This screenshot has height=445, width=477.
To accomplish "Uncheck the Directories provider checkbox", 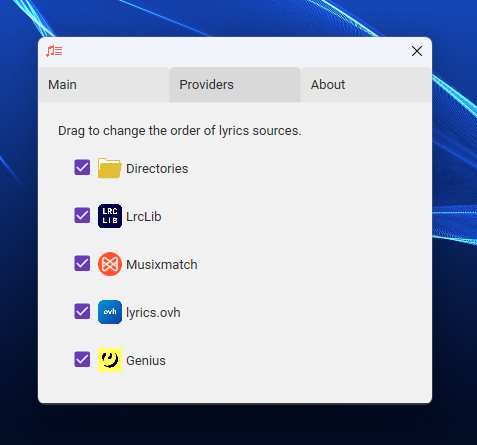I will tap(82, 167).
